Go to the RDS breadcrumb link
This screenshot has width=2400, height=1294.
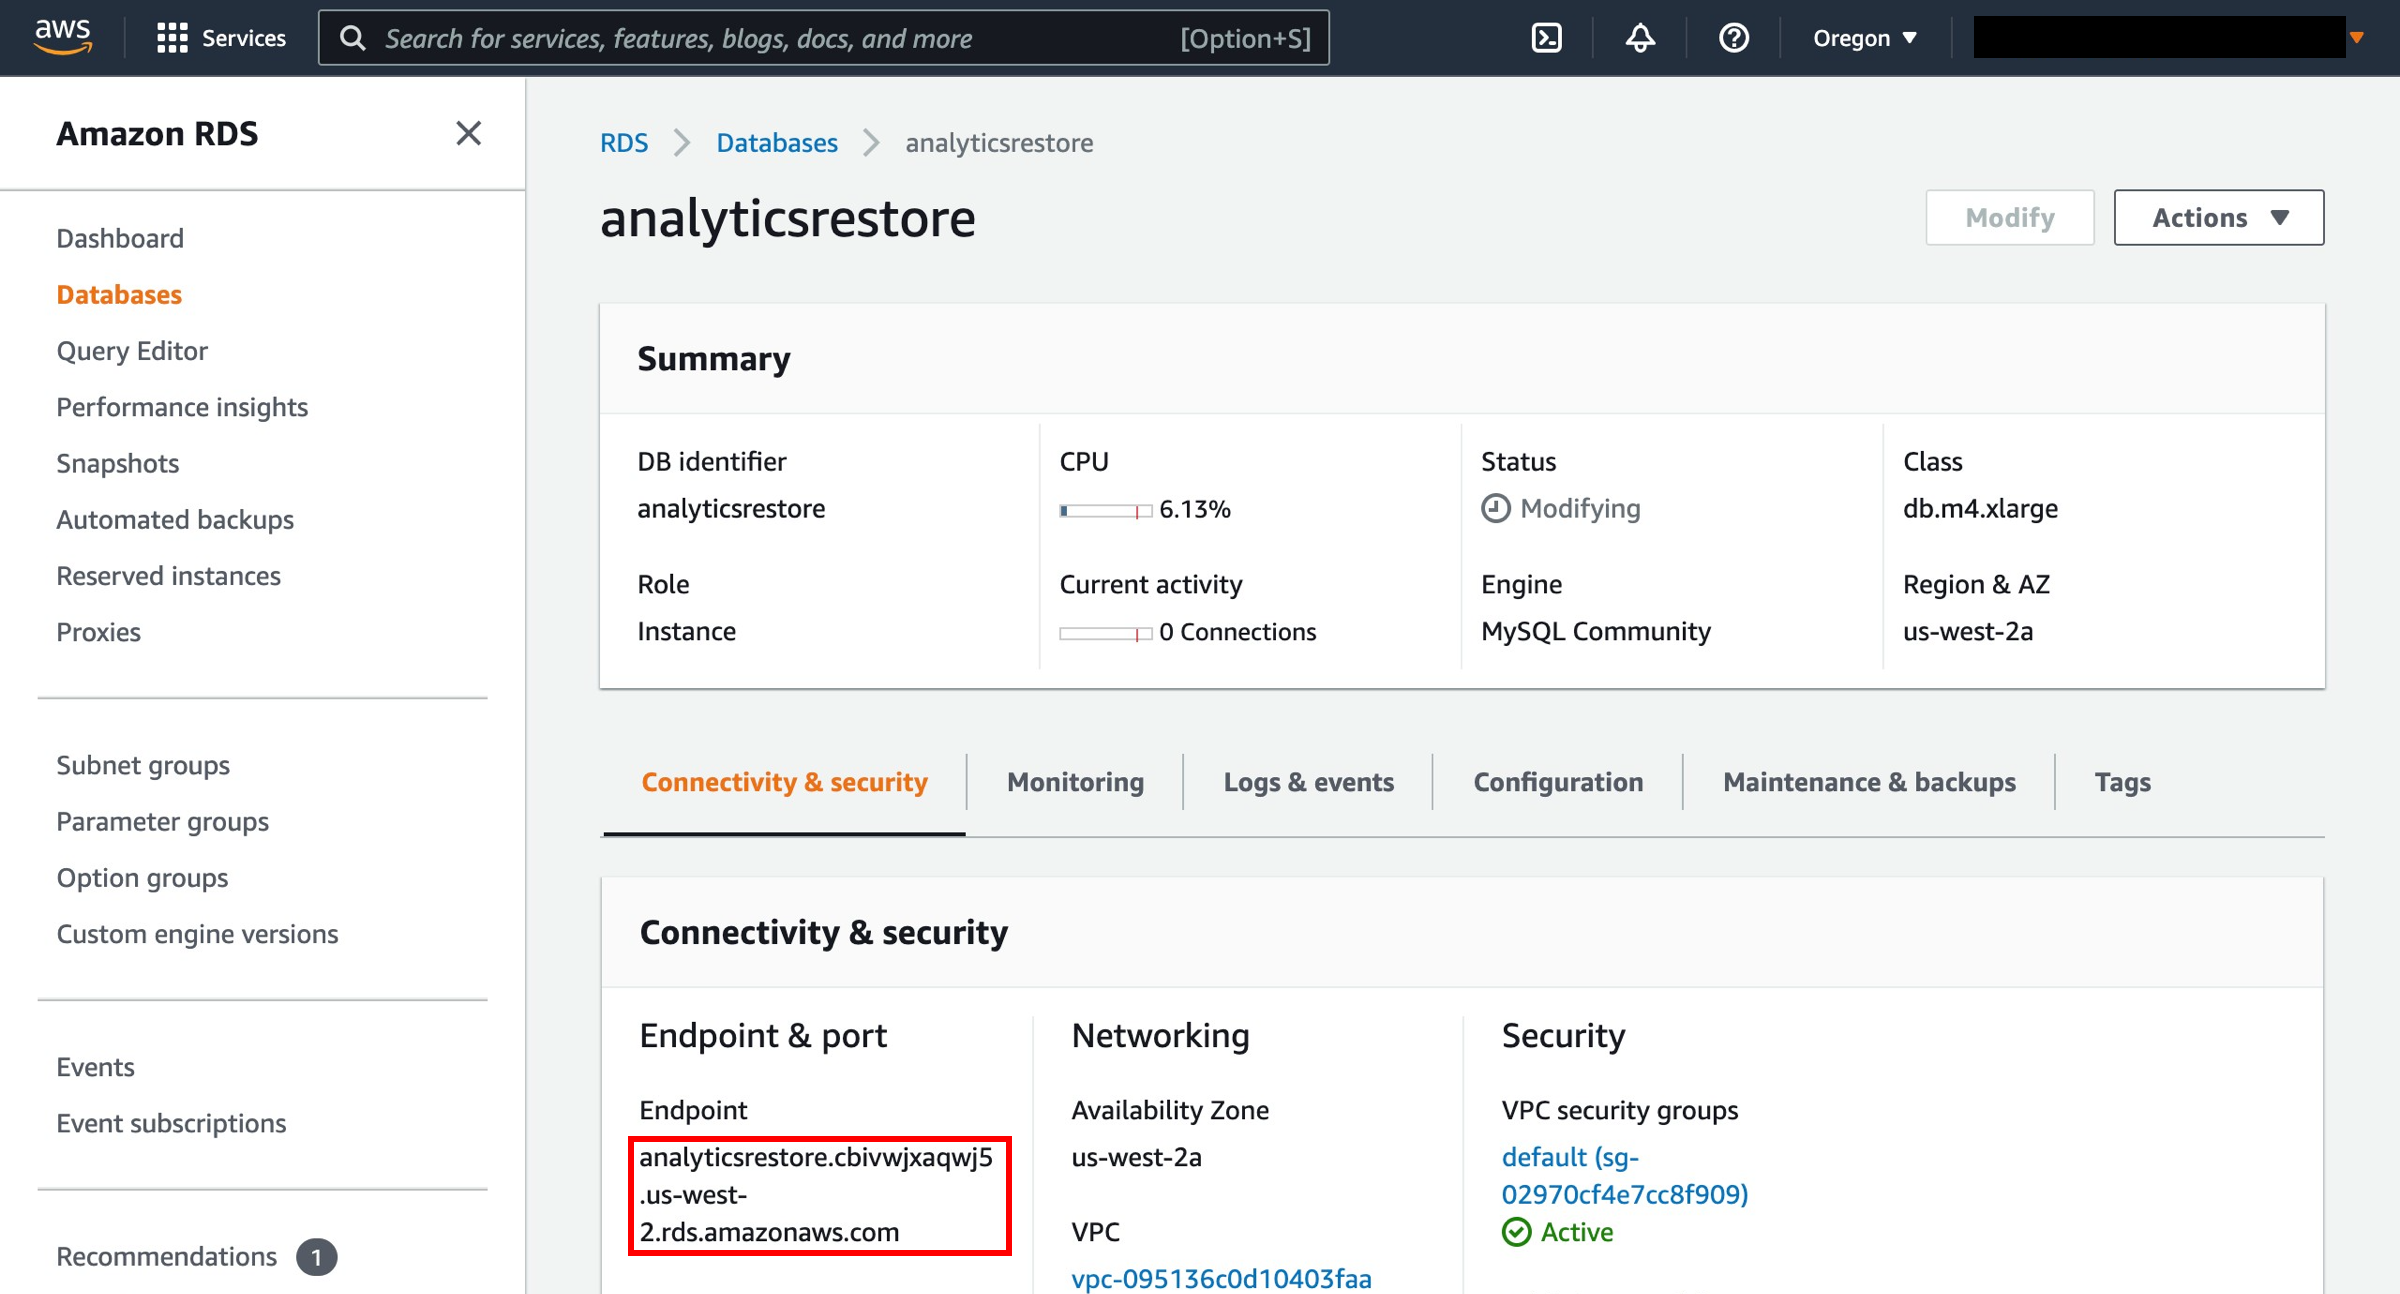coord(624,143)
